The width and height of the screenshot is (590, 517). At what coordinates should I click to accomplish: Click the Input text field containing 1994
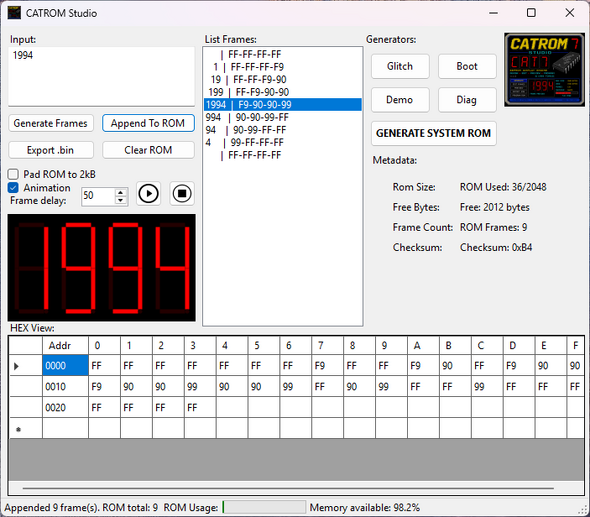(x=102, y=76)
